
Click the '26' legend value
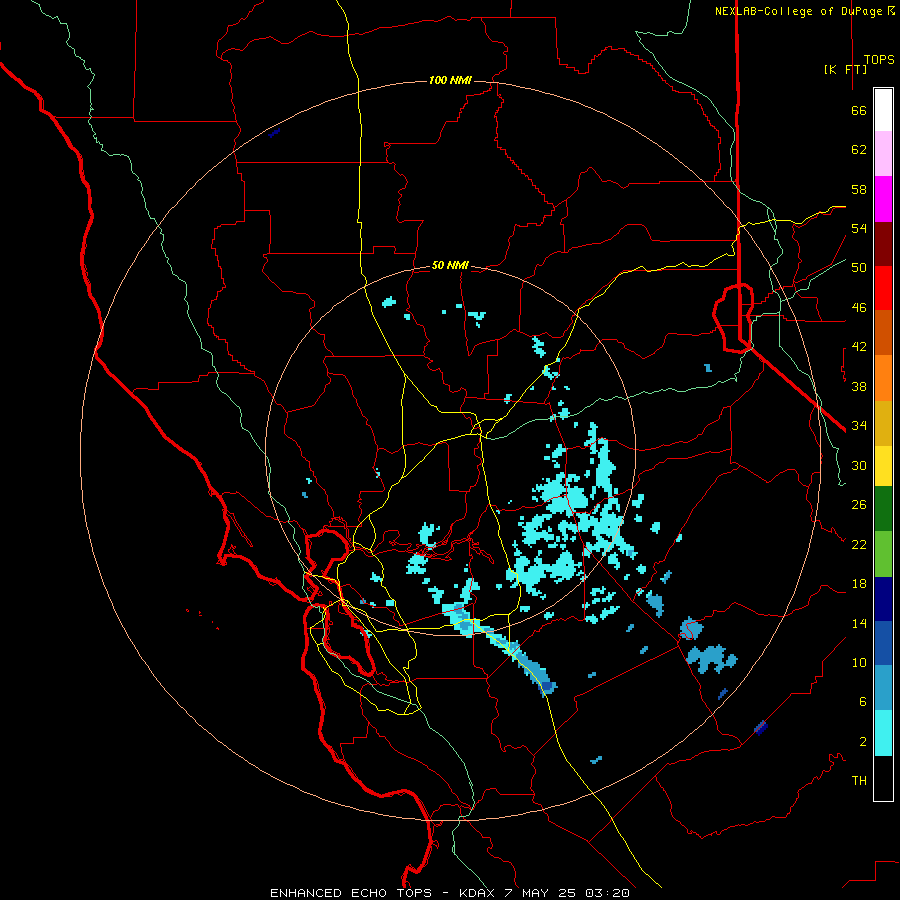(x=859, y=505)
